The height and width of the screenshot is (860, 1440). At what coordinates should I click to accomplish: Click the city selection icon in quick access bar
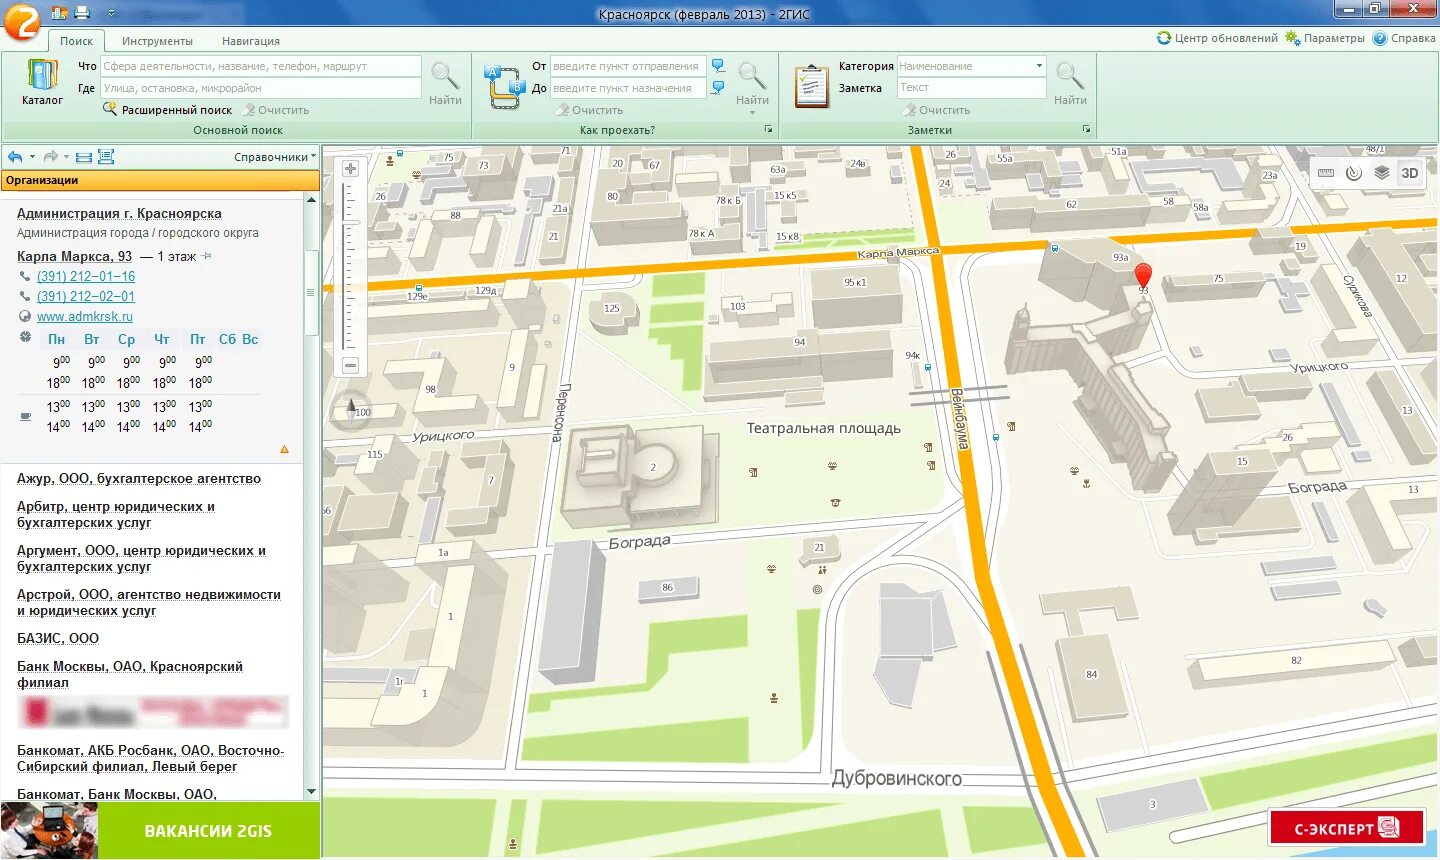[x=59, y=13]
